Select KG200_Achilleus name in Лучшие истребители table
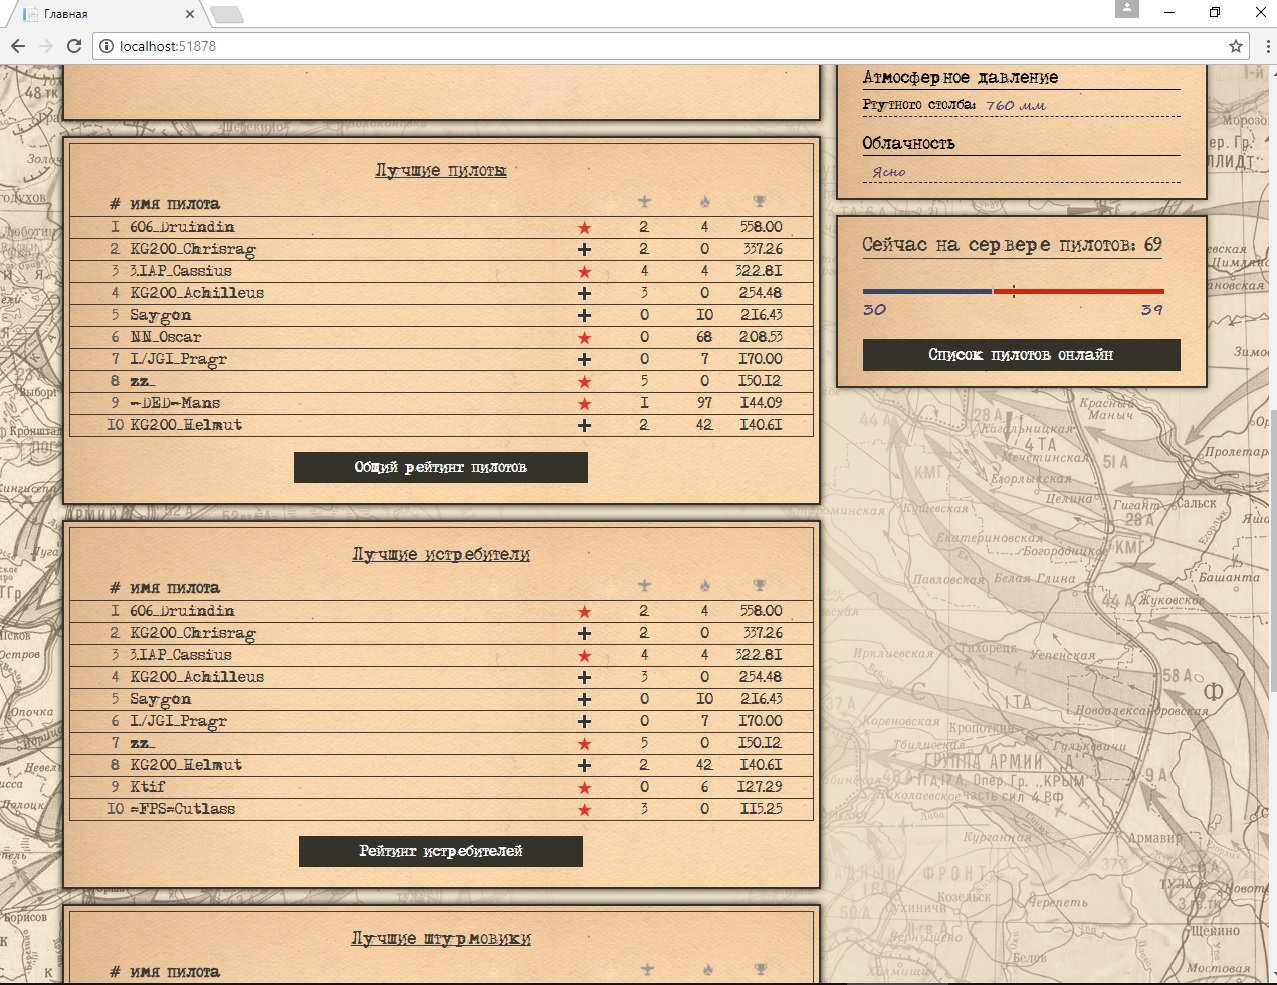The image size is (1277, 985). click(197, 677)
